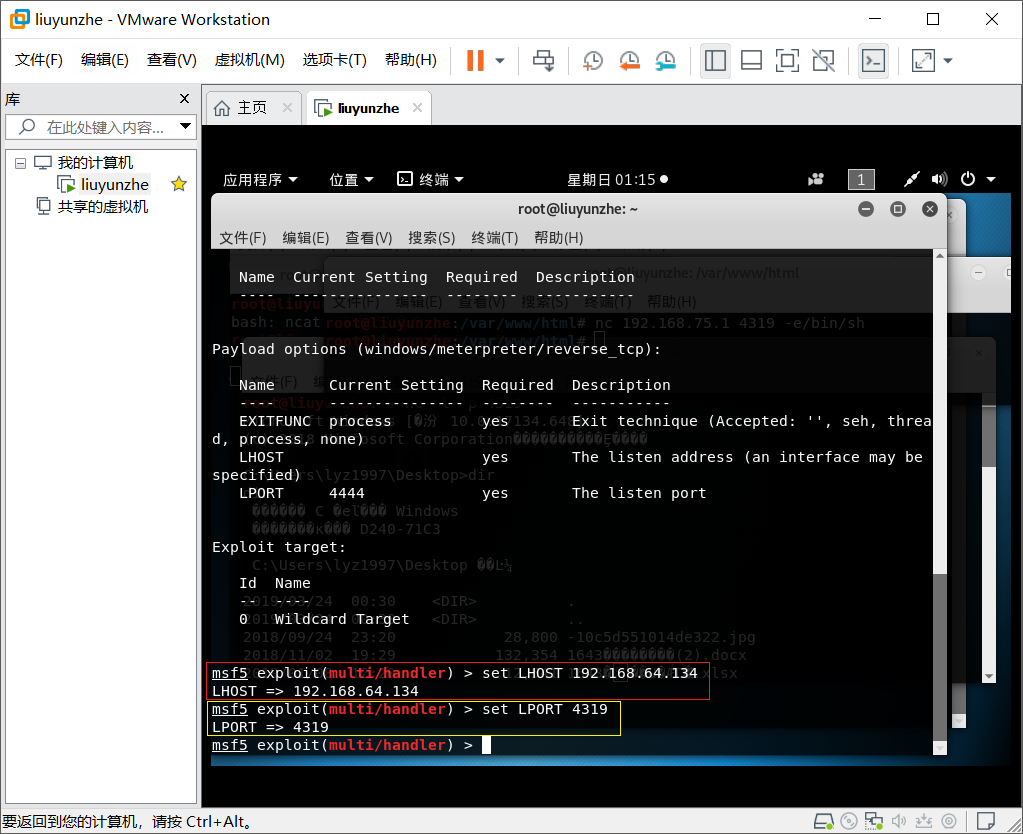
Task: Close the liuyunzhe tab
Action: pos(418,108)
